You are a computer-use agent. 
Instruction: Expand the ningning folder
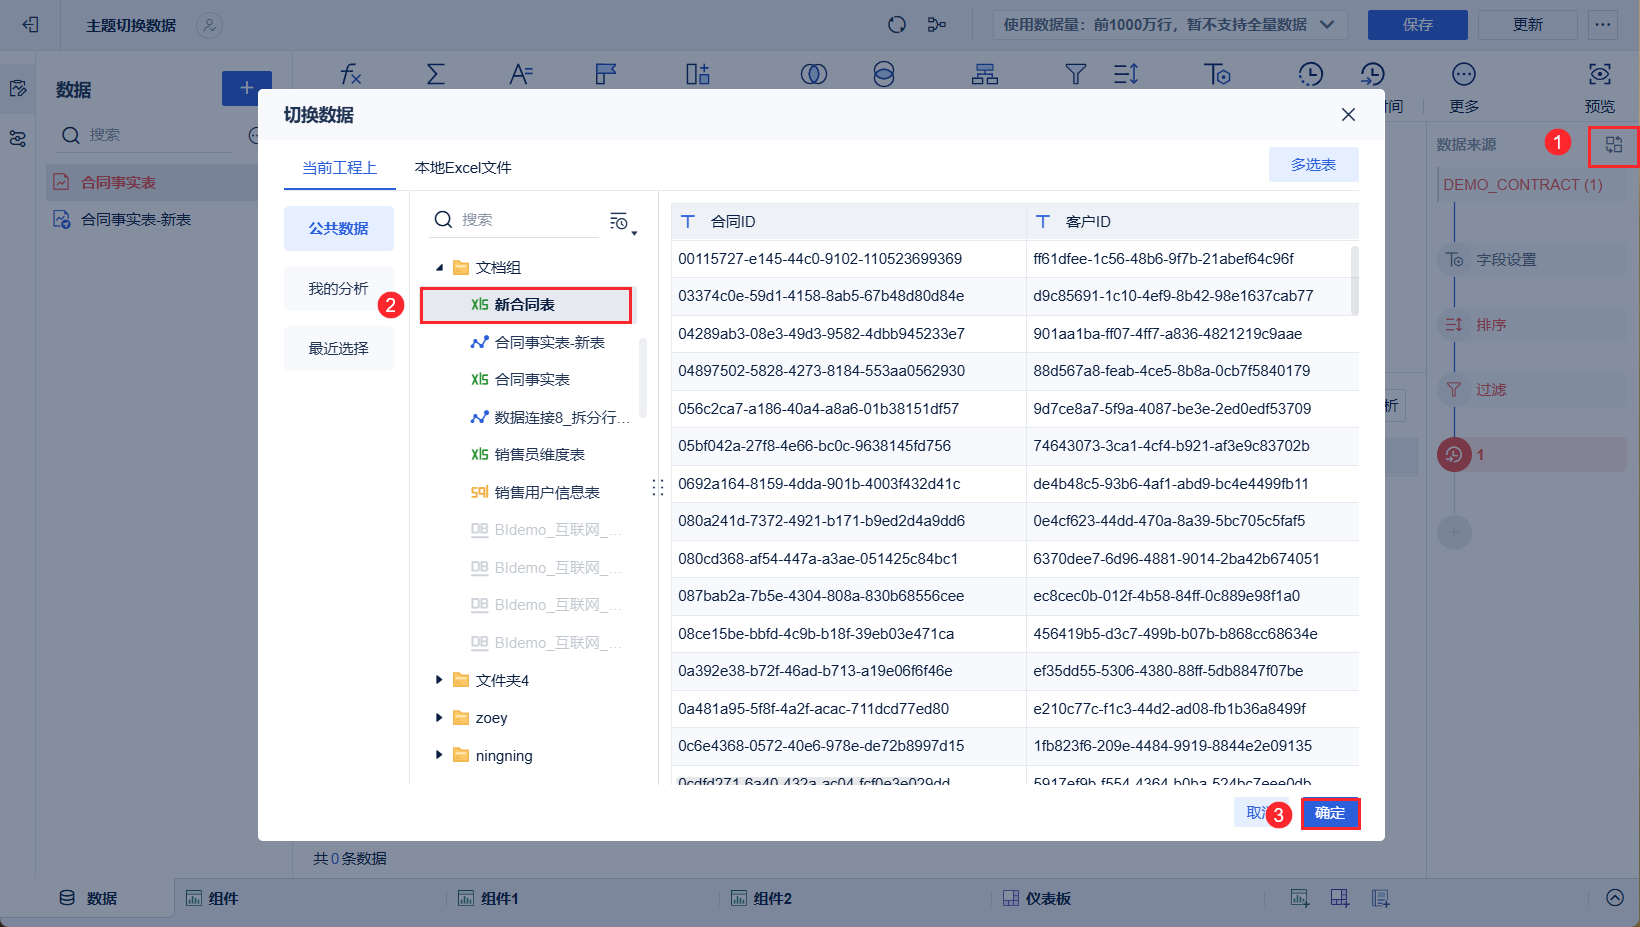[439, 755]
